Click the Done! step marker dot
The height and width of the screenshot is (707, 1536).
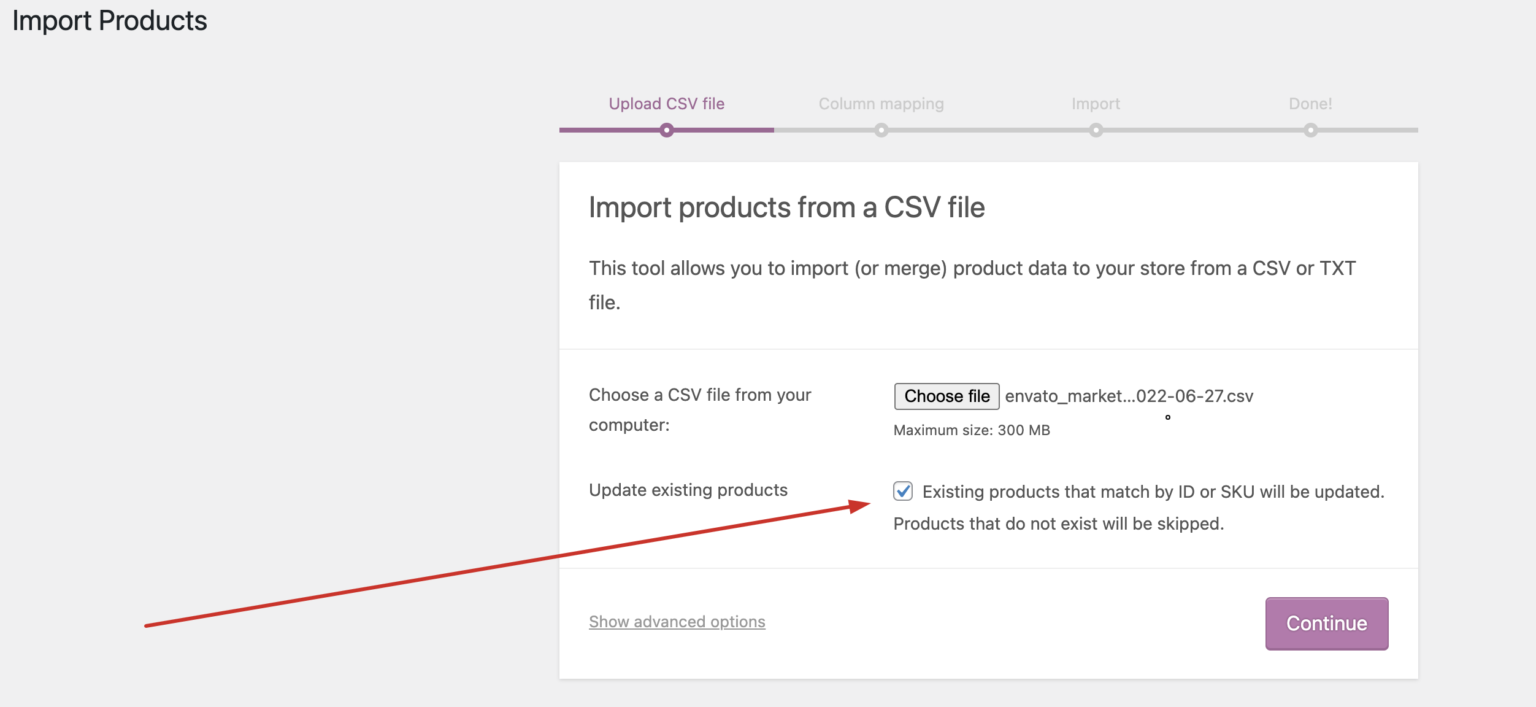click(1310, 129)
